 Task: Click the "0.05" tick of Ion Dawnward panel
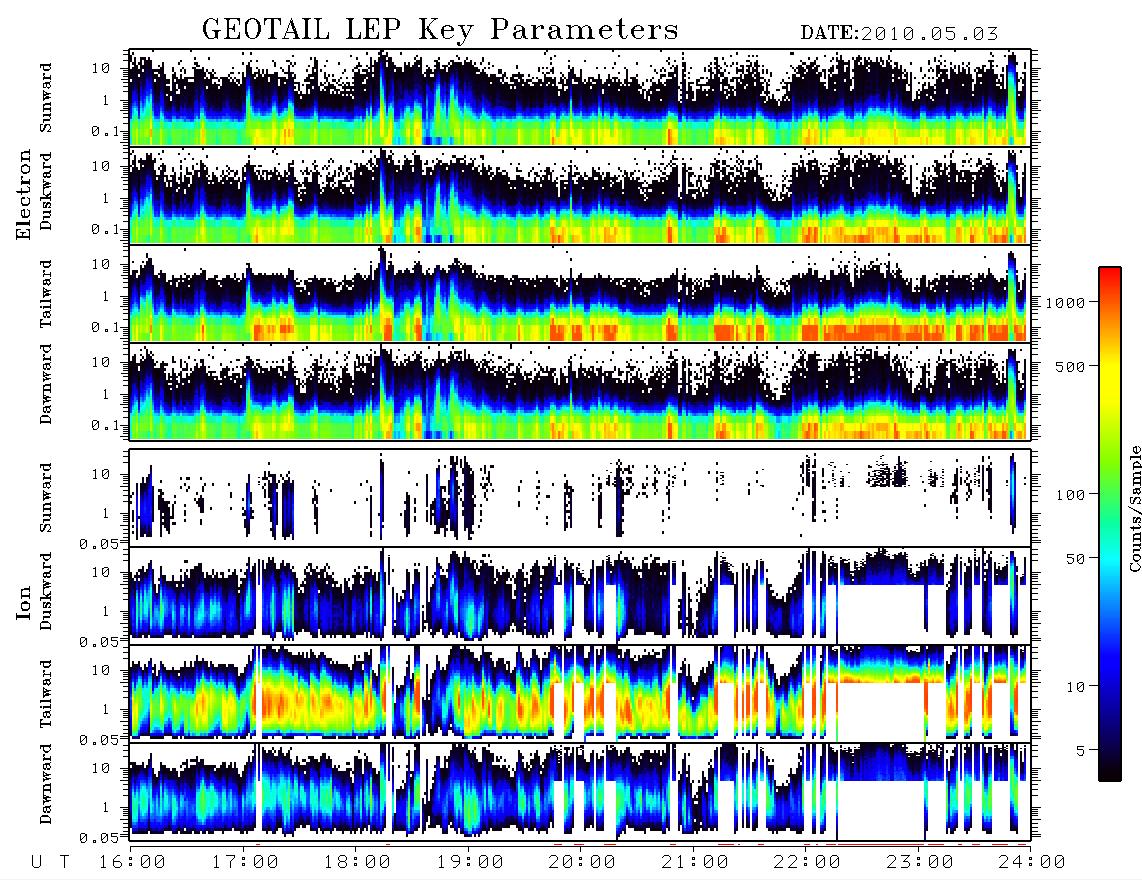pos(100,838)
